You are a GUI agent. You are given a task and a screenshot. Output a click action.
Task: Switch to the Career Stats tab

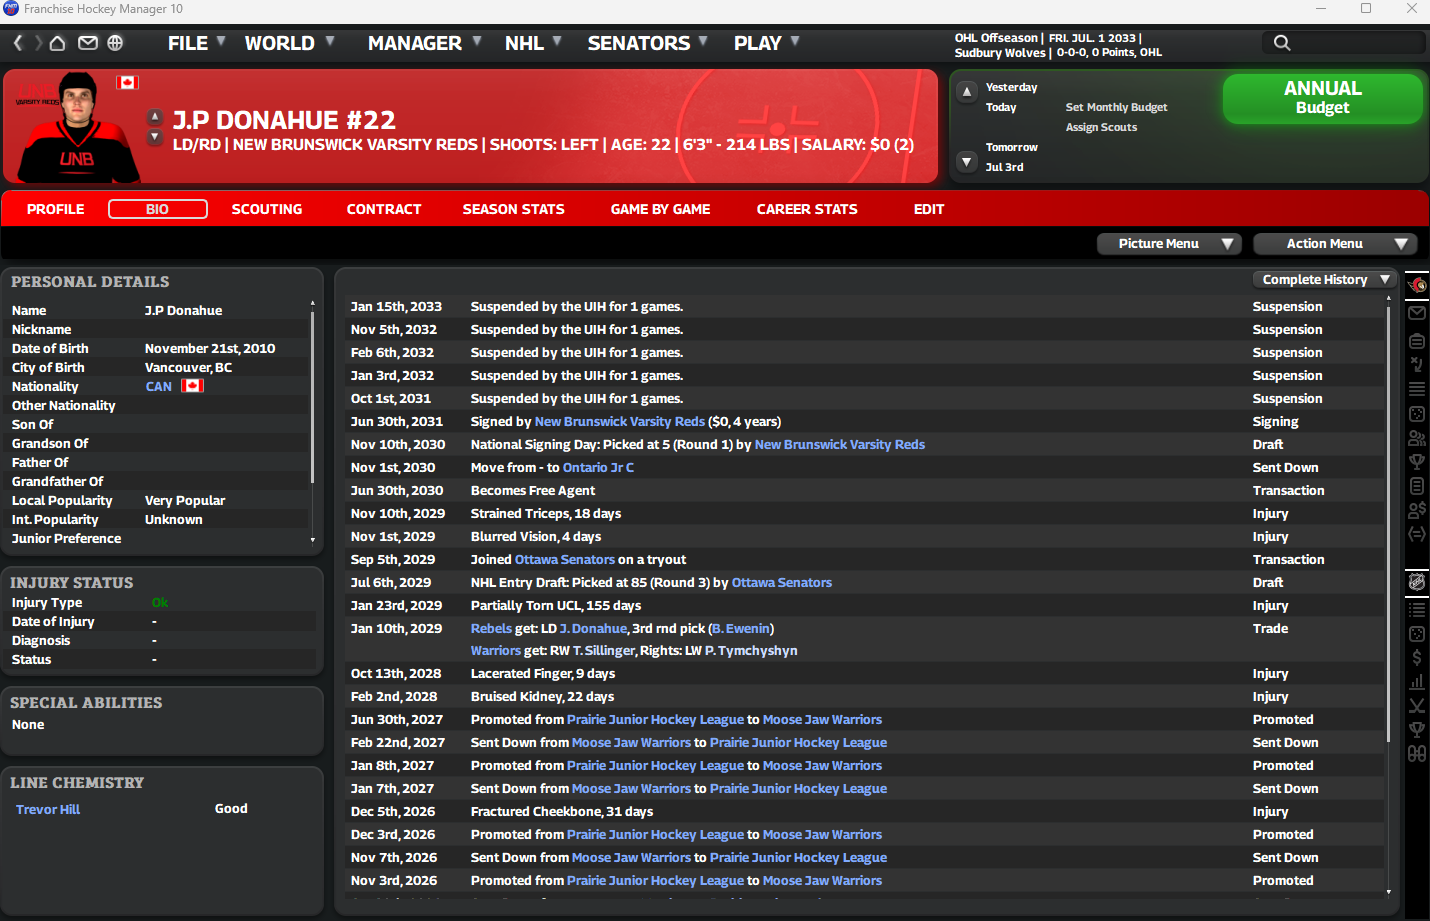[806, 209]
